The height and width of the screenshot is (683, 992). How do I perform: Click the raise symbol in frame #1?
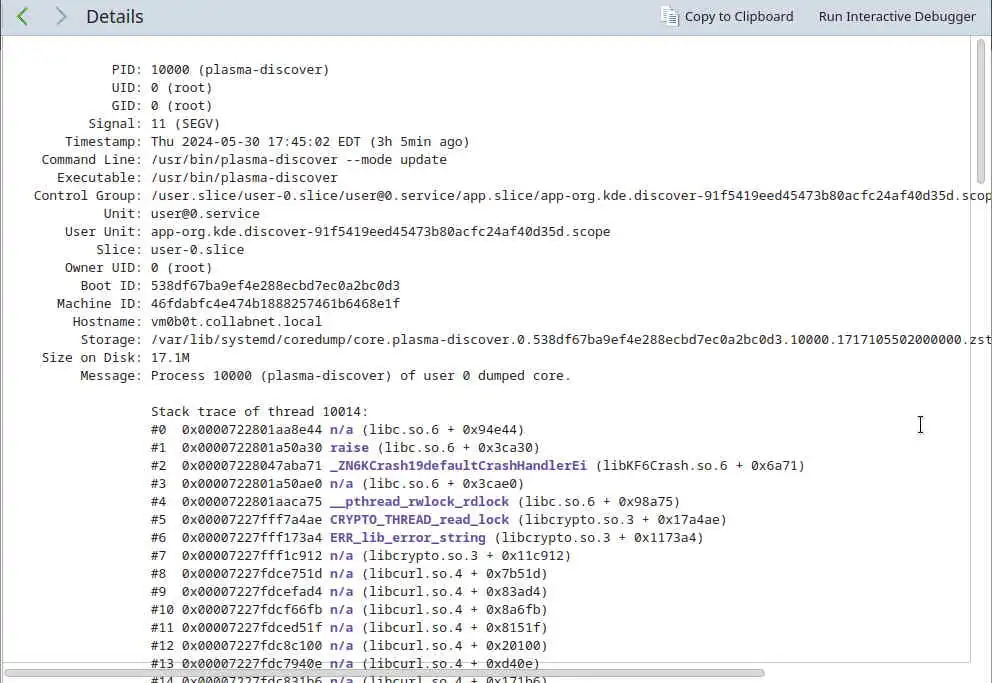point(349,448)
